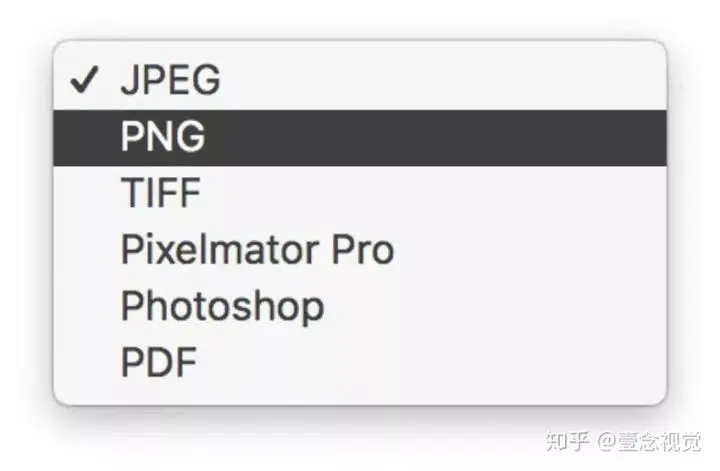This screenshot has width=720, height=471.
Task: Pick Pixelmator Pro as export format
Action: [x=360, y=249]
